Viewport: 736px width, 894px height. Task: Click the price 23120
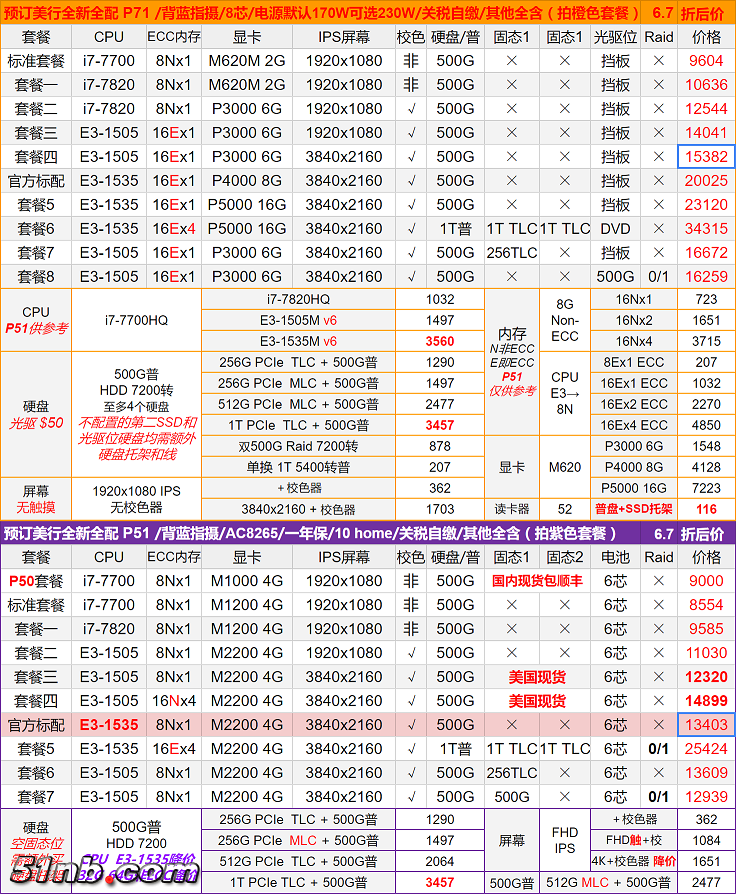(x=706, y=205)
